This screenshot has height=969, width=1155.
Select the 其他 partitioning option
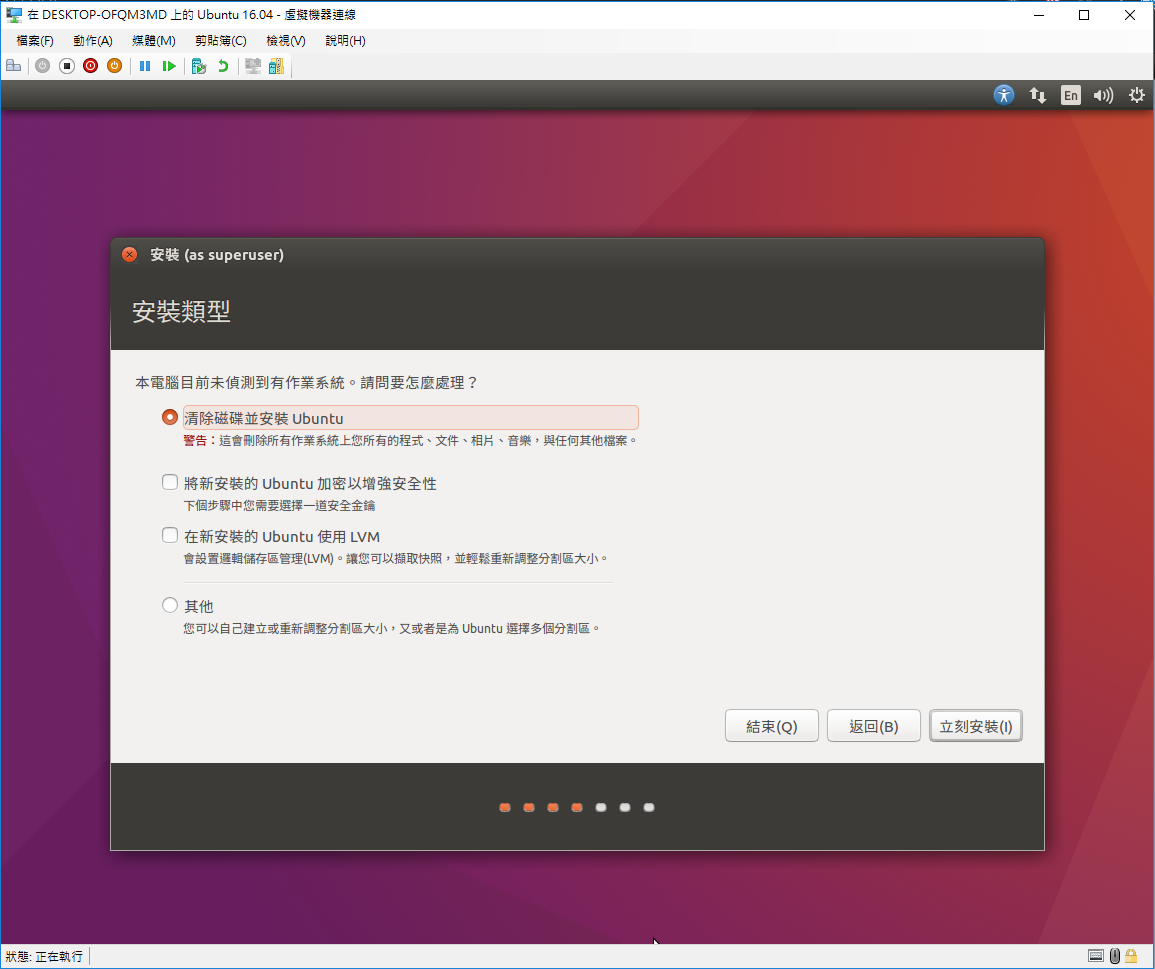(x=170, y=604)
